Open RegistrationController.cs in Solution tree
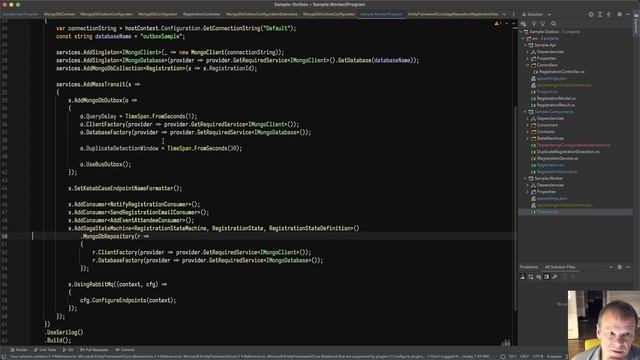The image size is (640, 360). point(562,72)
